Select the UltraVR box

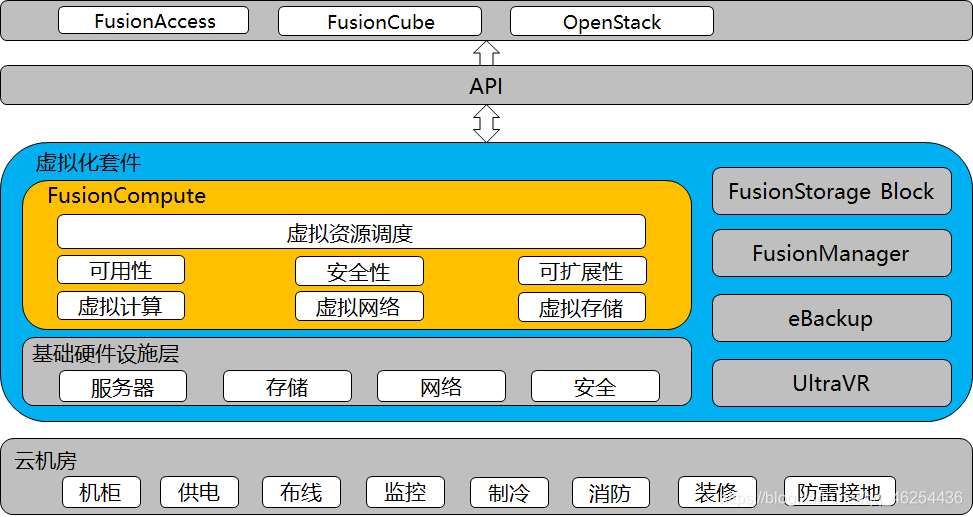tap(832, 383)
